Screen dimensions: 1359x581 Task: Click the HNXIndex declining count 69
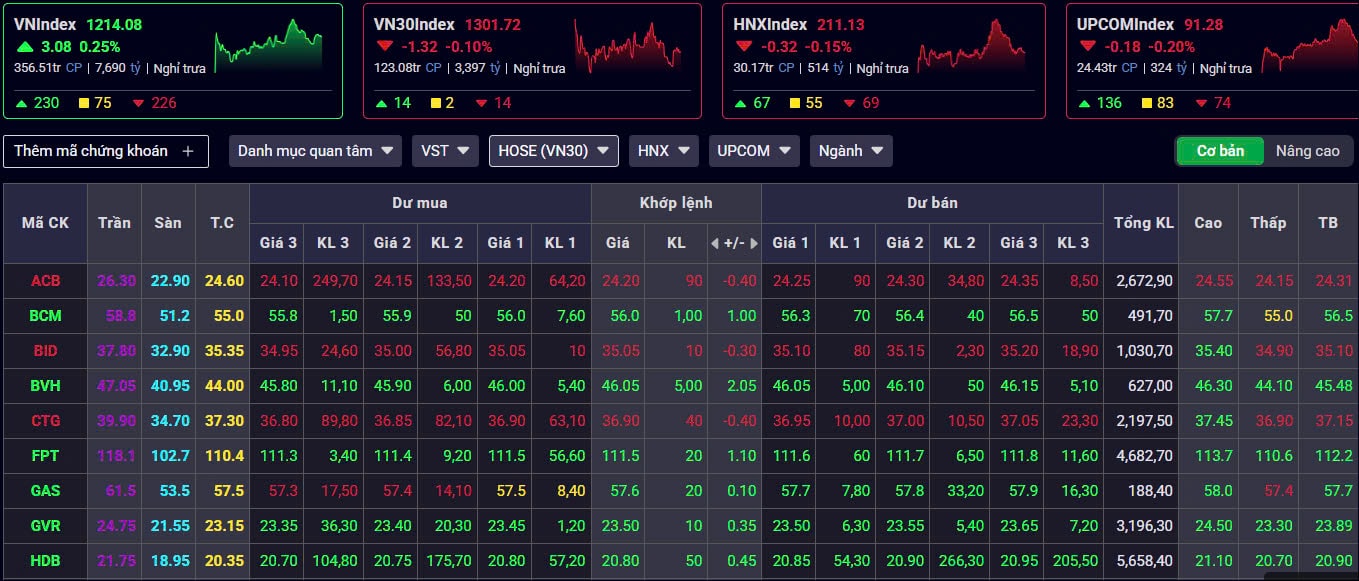point(870,103)
